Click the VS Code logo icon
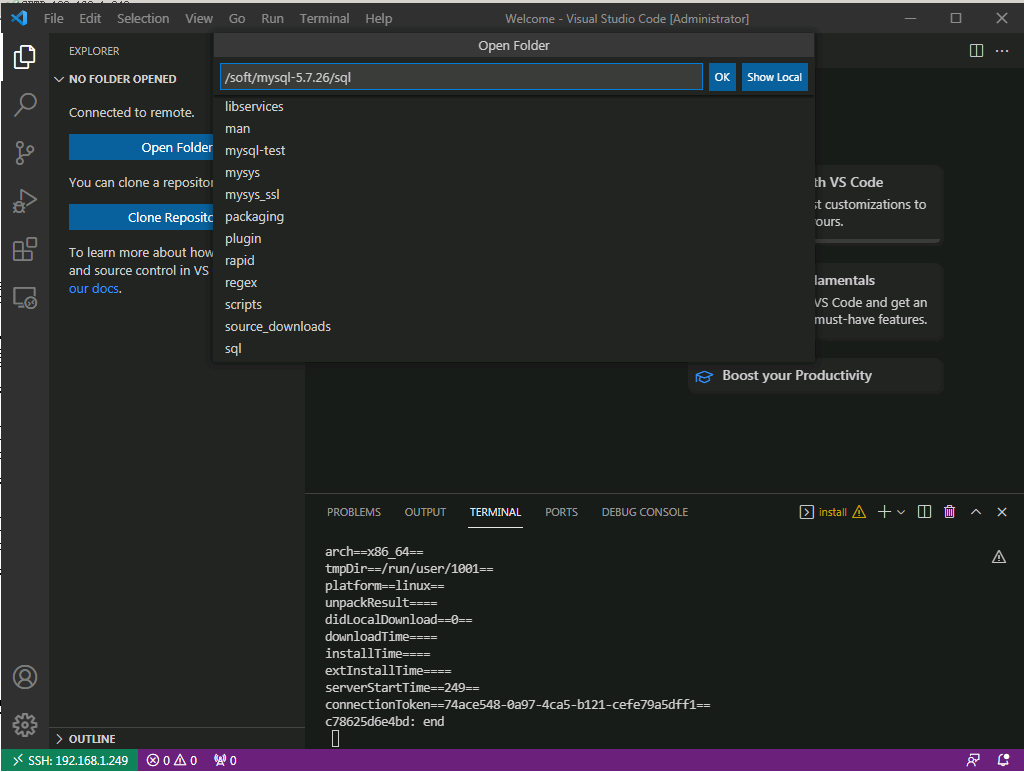1024x772 pixels. 20,18
